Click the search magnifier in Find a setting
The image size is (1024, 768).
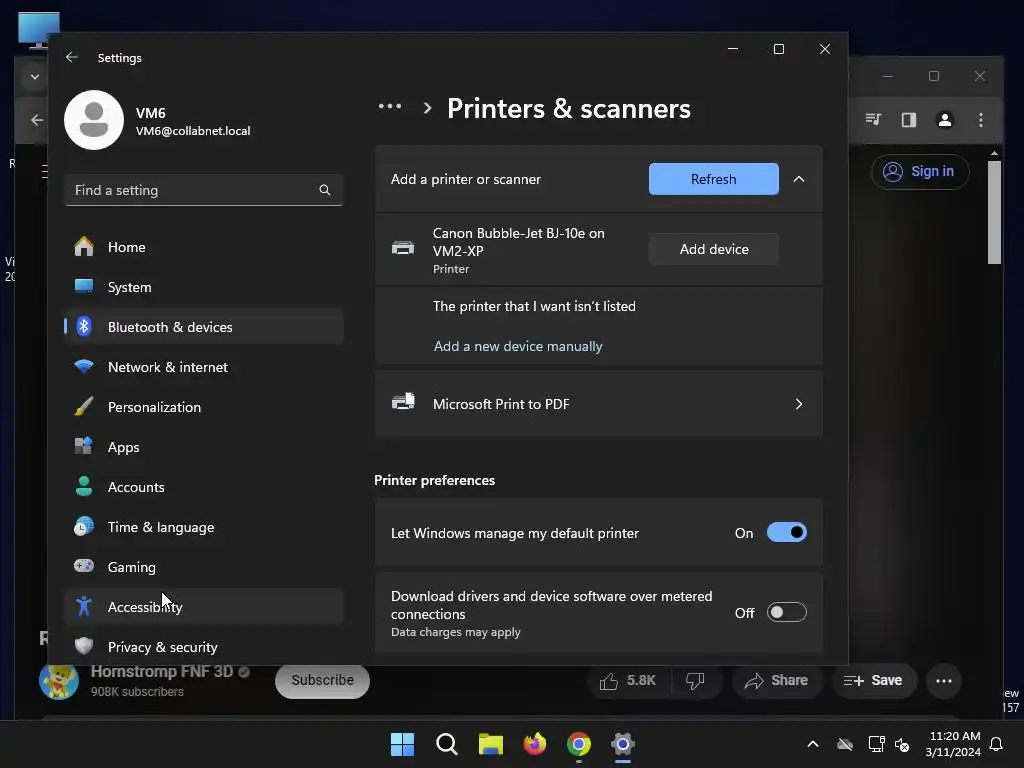click(325, 190)
